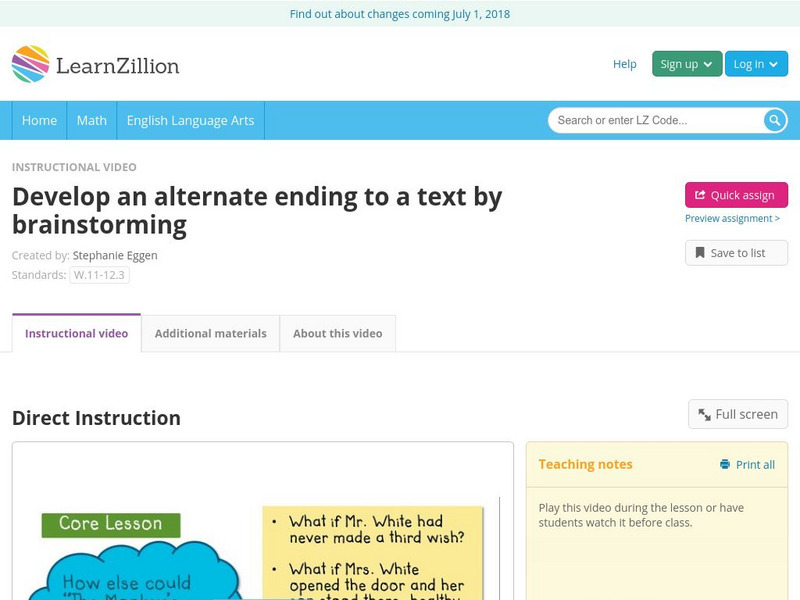
Task: Select the Instructional video tab
Action: (x=75, y=333)
